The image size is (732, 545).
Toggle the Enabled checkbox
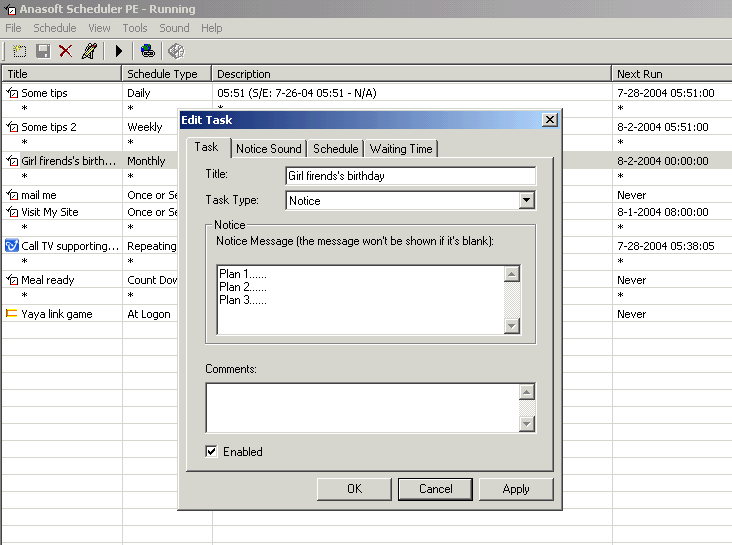(x=211, y=452)
